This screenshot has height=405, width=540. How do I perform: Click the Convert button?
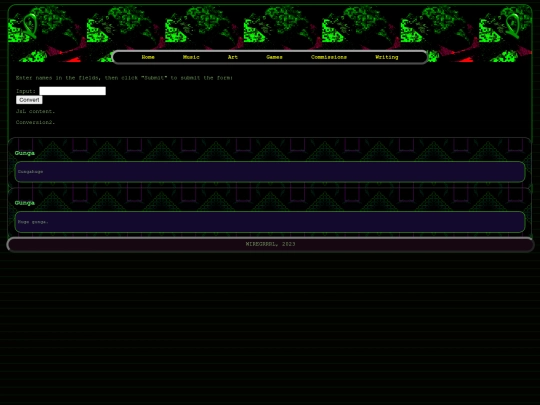[29, 100]
